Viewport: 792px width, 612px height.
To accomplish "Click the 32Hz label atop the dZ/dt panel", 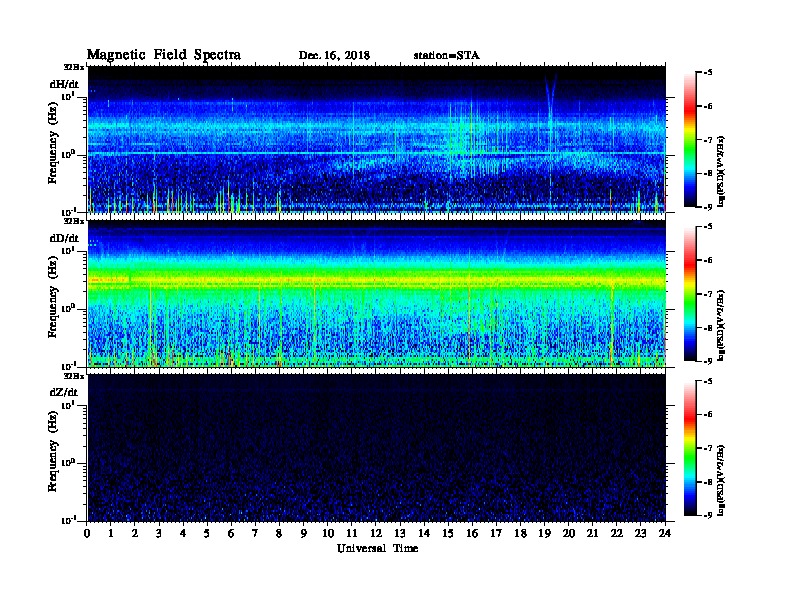I will [73, 376].
